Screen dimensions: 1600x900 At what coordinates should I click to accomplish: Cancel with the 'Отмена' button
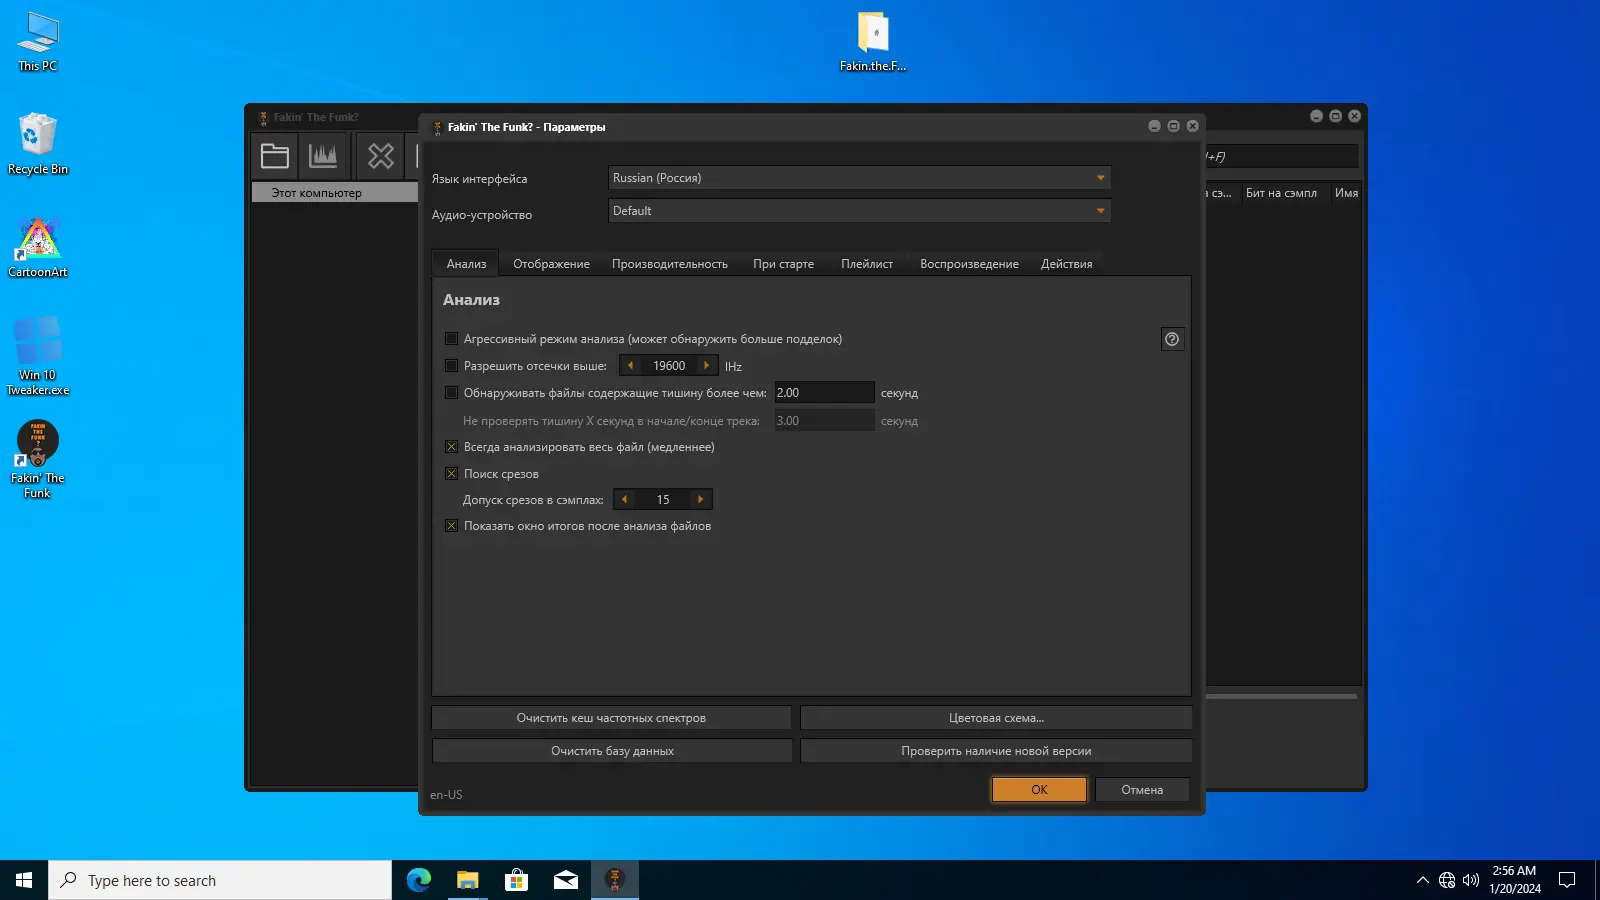[x=1142, y=790]
